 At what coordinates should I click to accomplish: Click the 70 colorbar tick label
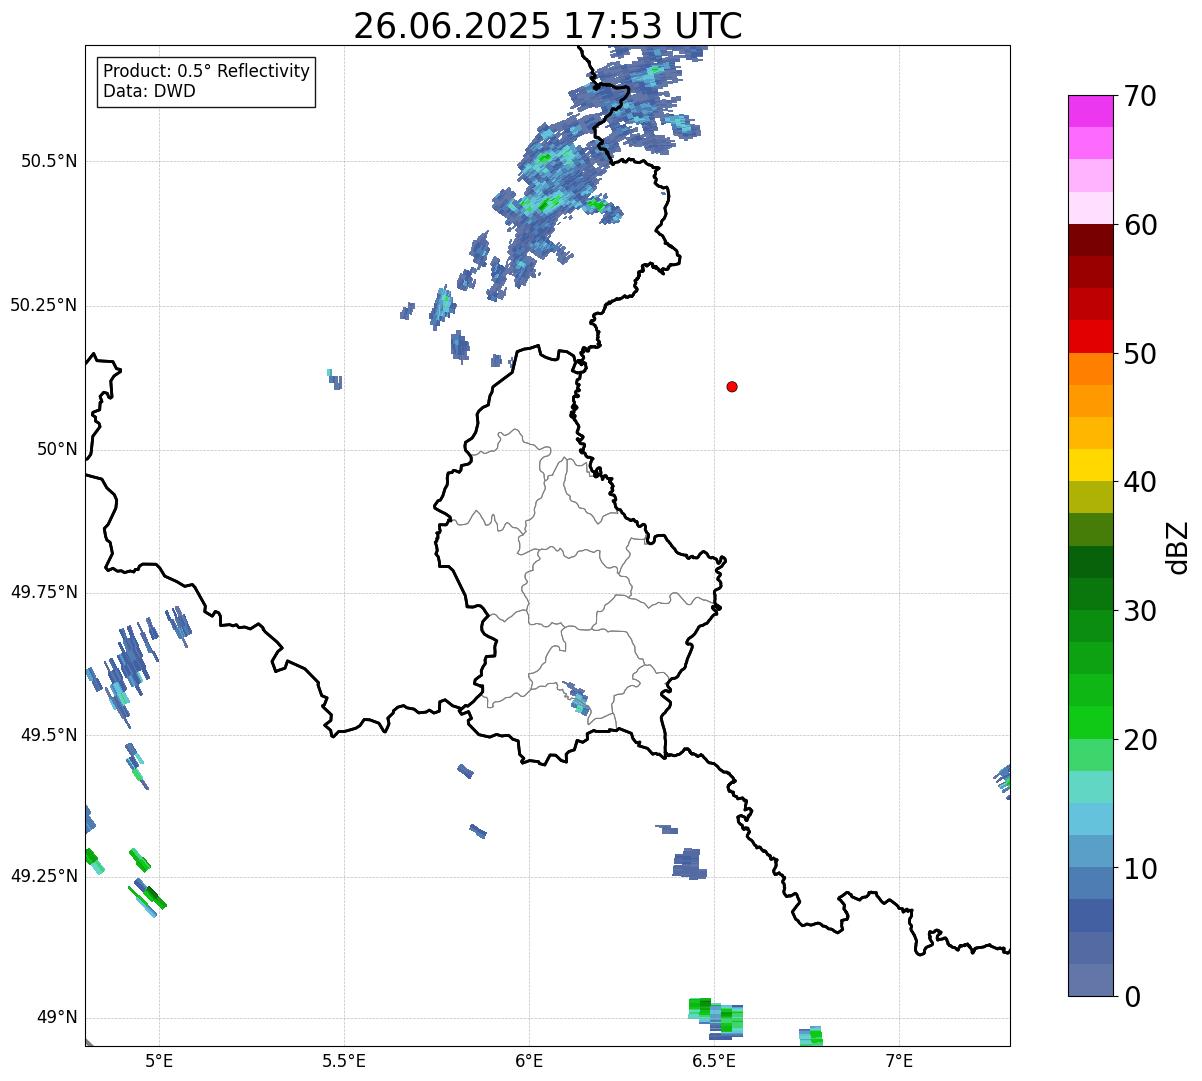click(1140, 96)
